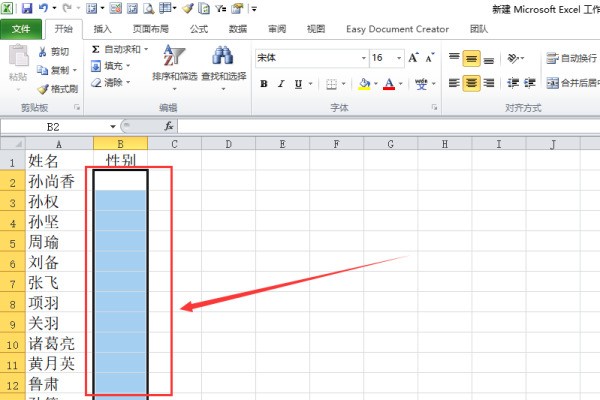
Task: Switch to the 插入 ribbon tab
Action: coord(103,29)
